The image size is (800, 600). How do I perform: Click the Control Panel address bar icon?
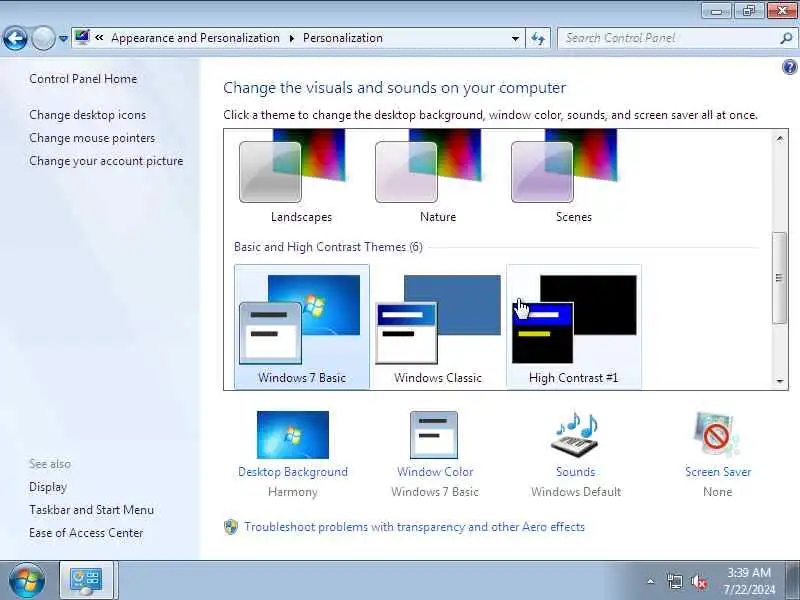pos(82,38)
